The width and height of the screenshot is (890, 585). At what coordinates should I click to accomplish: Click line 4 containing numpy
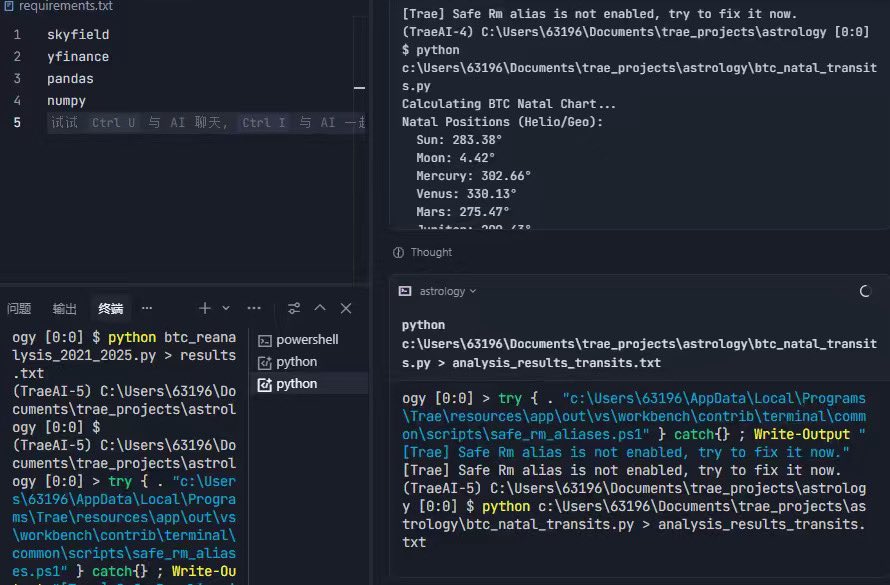tap(66, 101)
